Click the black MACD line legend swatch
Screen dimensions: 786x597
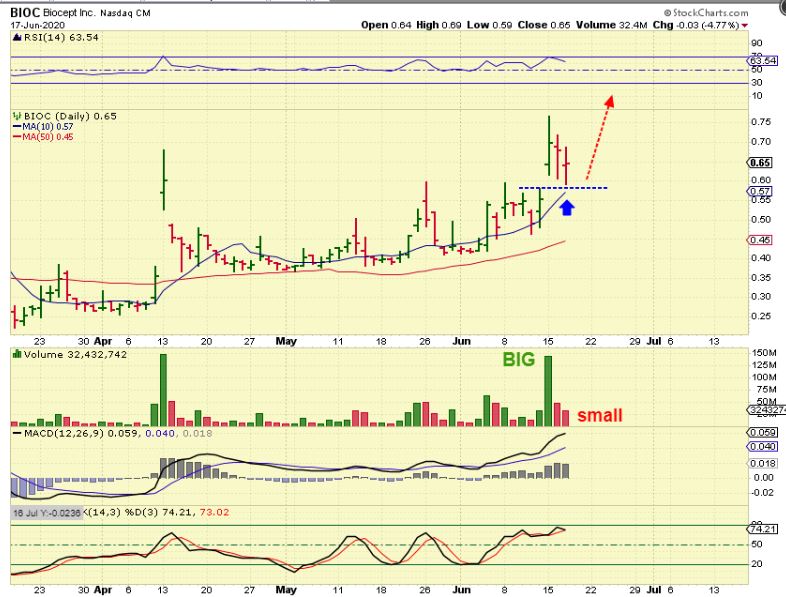(x=17, y=433)
